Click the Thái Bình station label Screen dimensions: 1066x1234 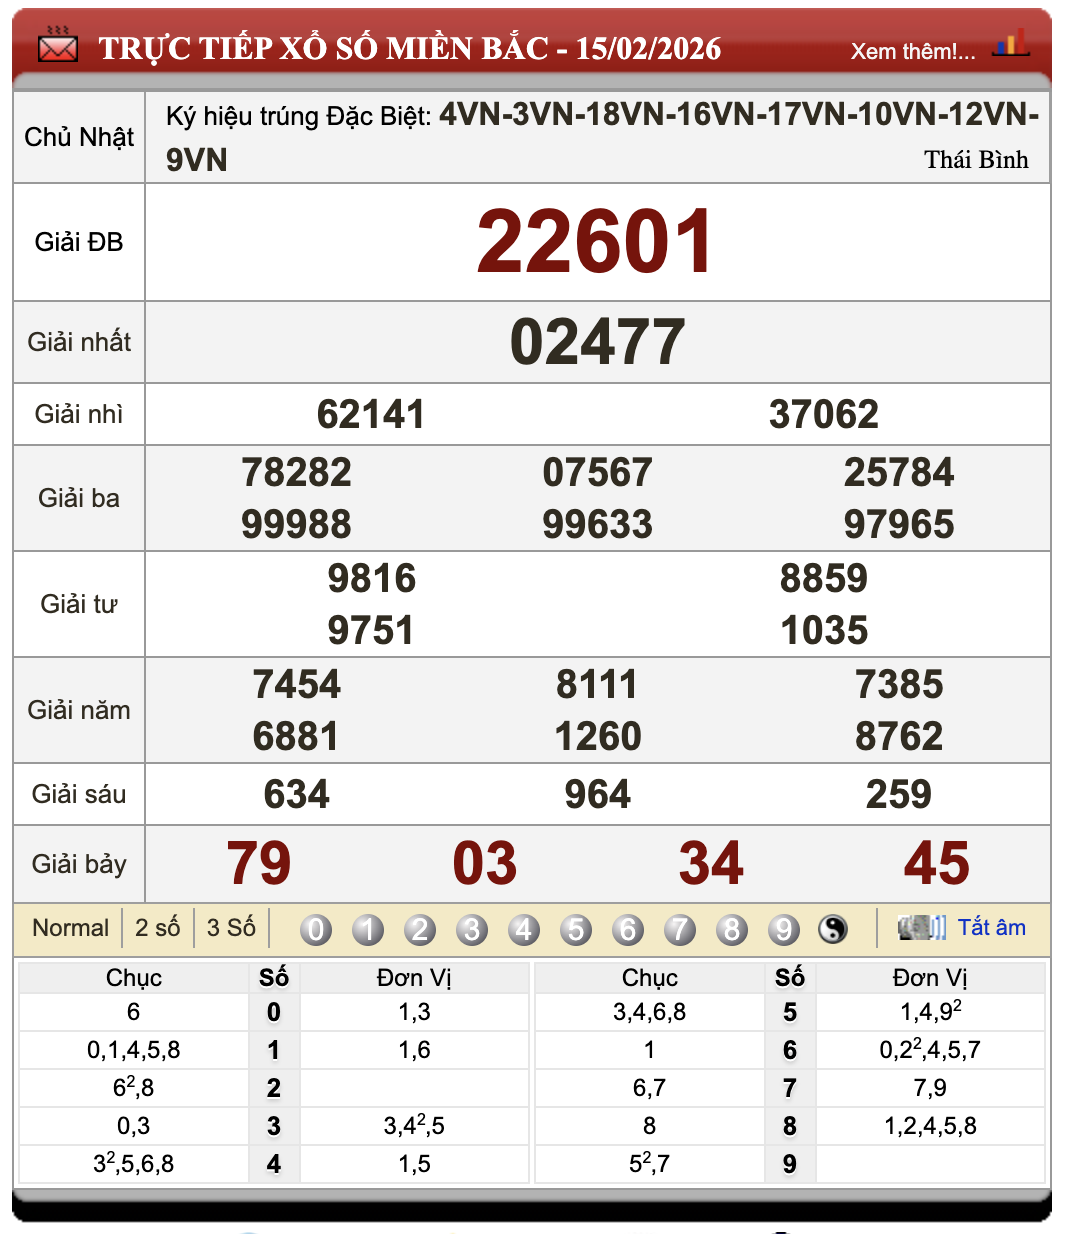(x=977, y=159)
